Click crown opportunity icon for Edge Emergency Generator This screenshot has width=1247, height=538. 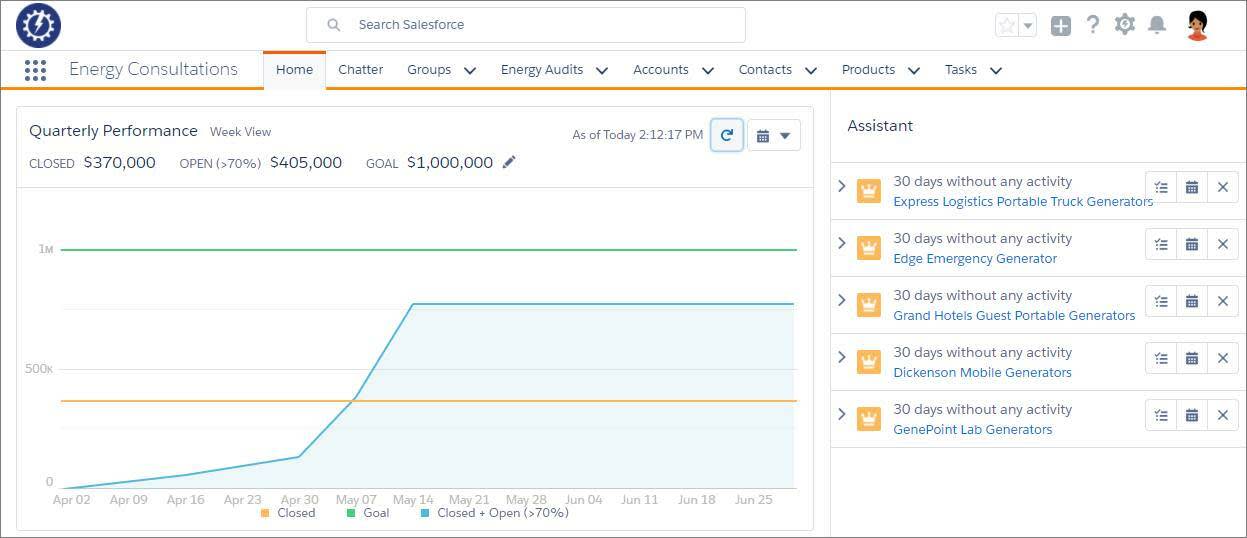[x=869, y=247]
